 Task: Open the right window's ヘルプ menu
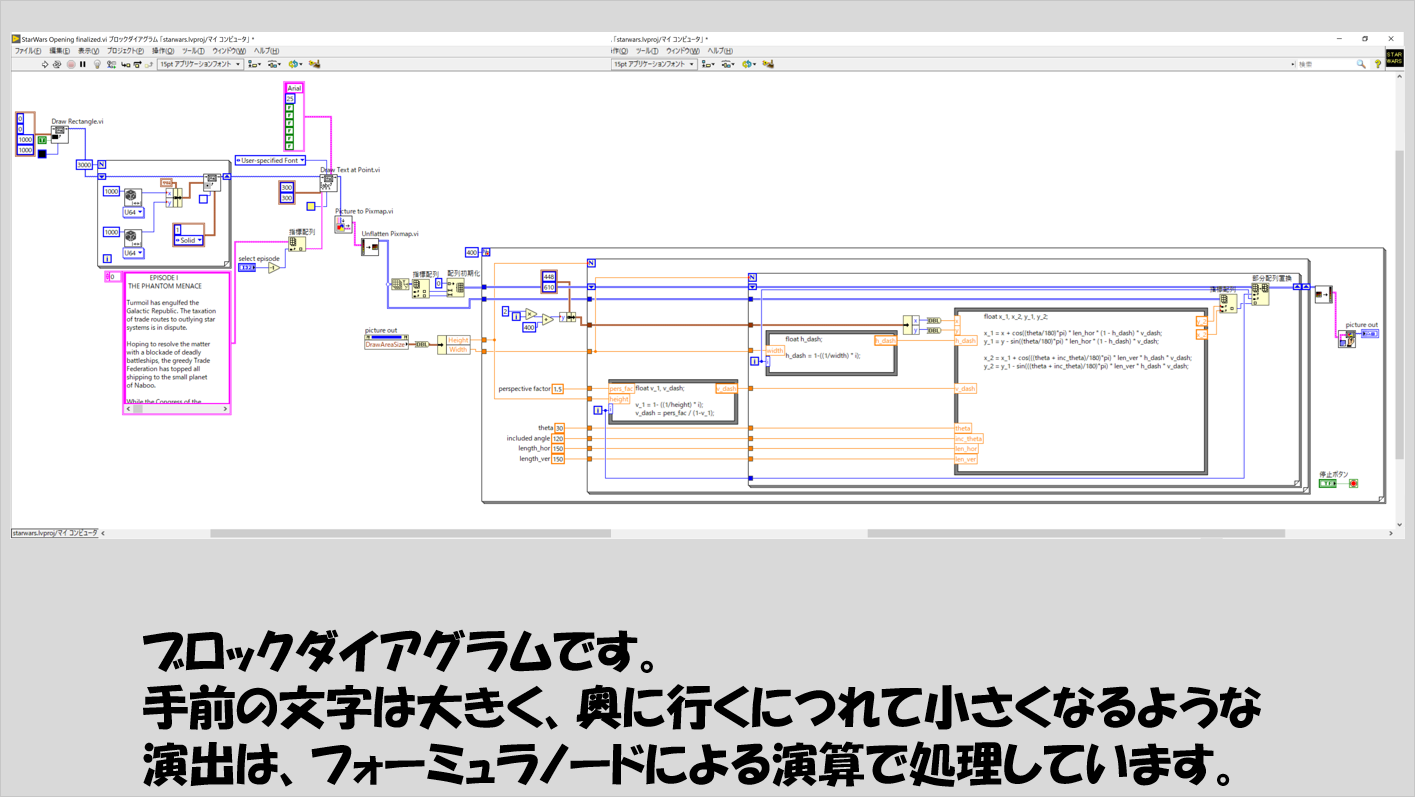tap(720, 51)
